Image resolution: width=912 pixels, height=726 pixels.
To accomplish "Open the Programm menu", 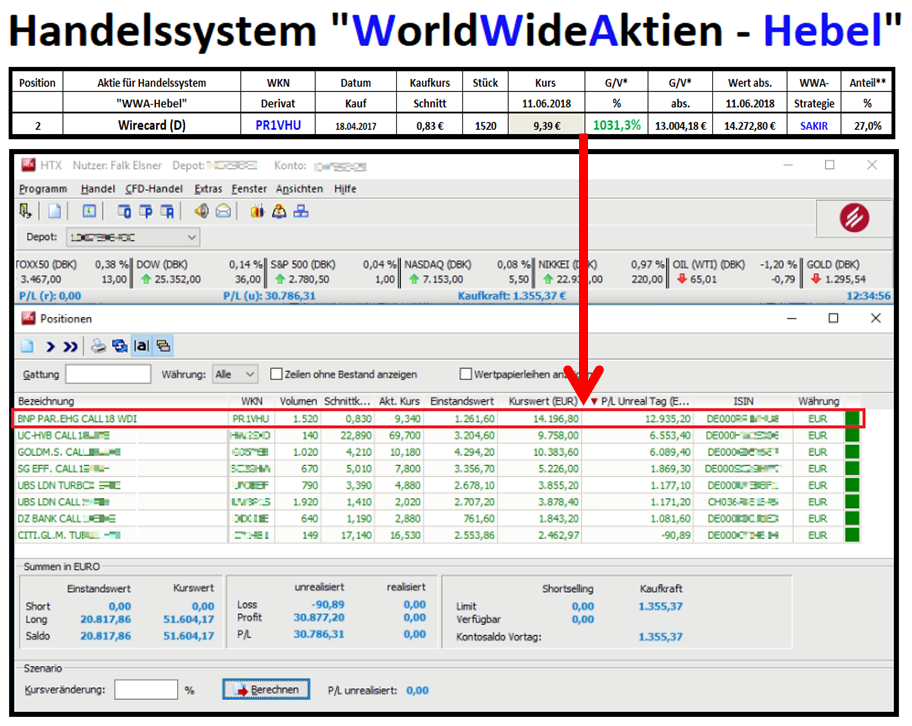I will point(42,188).
